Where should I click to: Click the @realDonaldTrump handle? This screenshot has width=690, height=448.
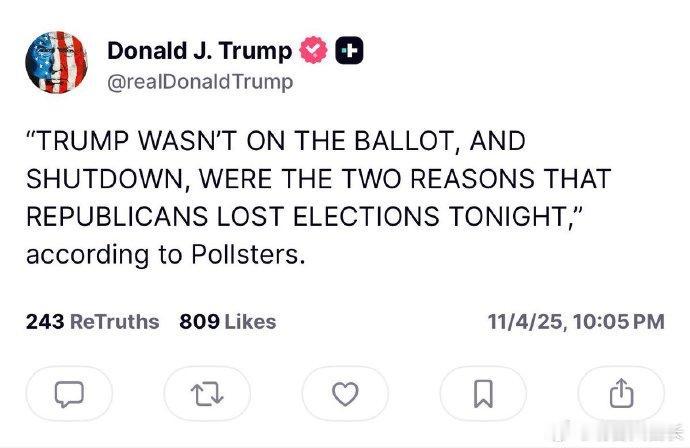200,82
